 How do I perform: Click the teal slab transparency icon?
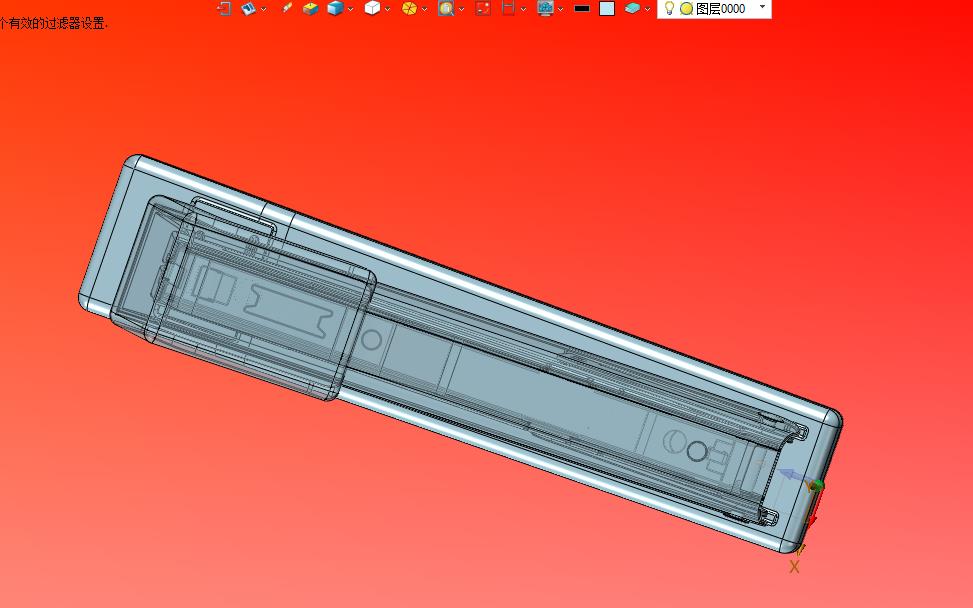click(632, 8)
